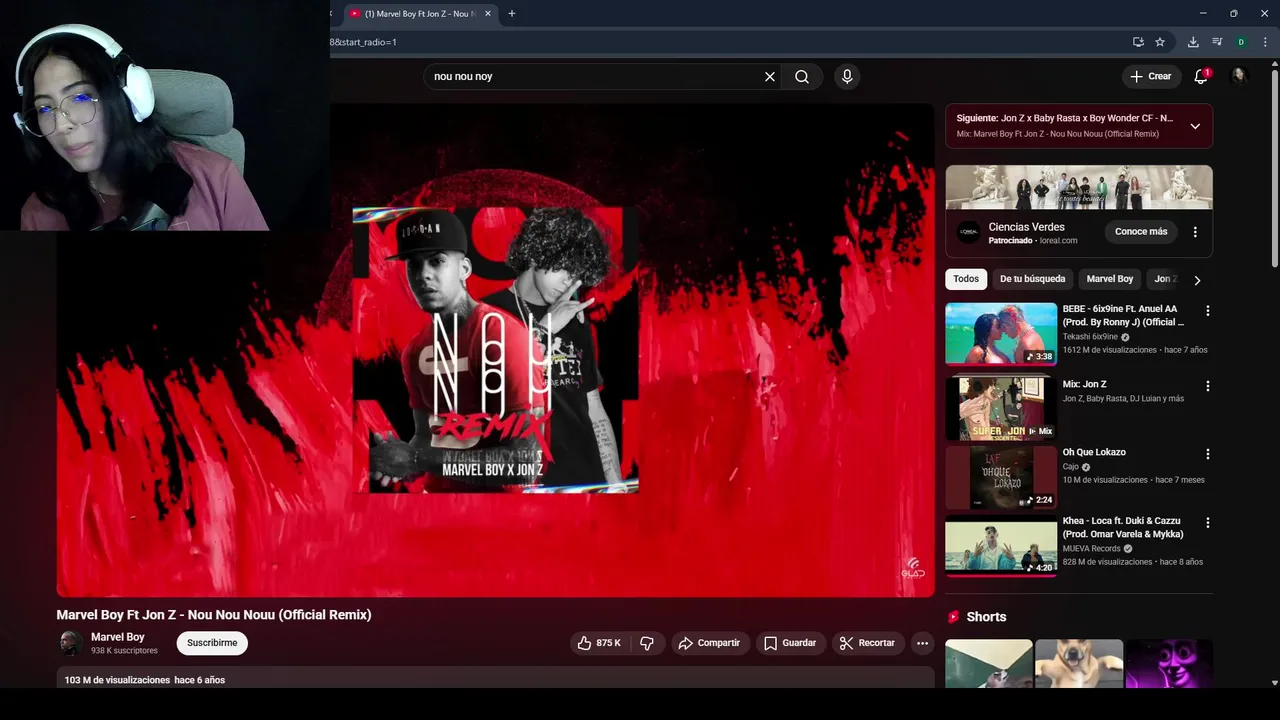This screenshot has width=1280, height=720.
Task: Click the Marvel Boy channel avatar
Action: 70,643
